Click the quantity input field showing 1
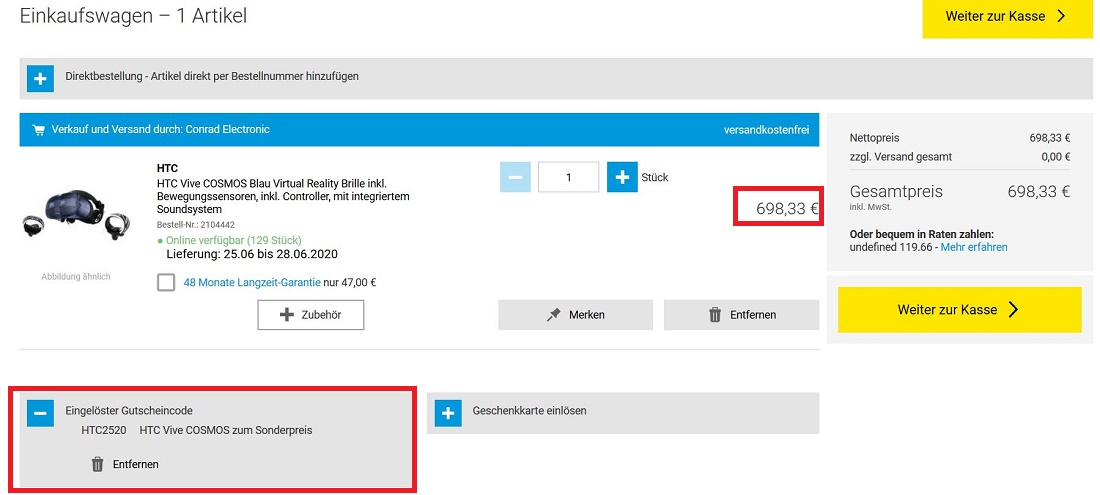The height and width of the screenshot is (495, 1100). tap(568, 177)
